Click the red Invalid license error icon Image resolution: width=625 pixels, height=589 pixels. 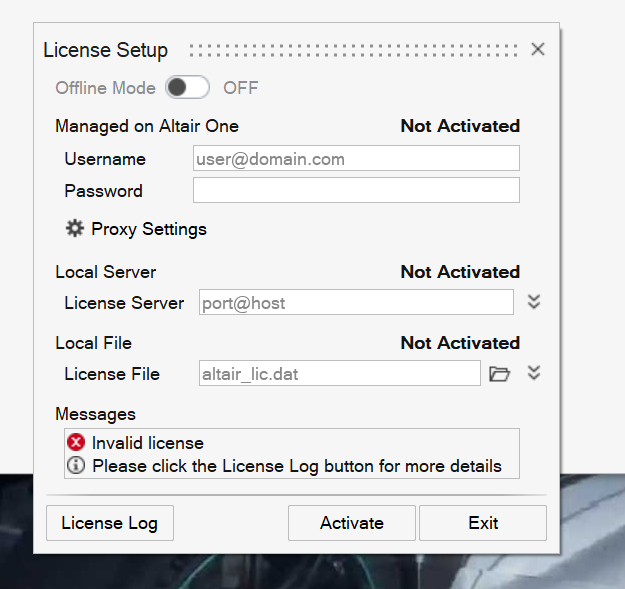[x=76, y=442]
